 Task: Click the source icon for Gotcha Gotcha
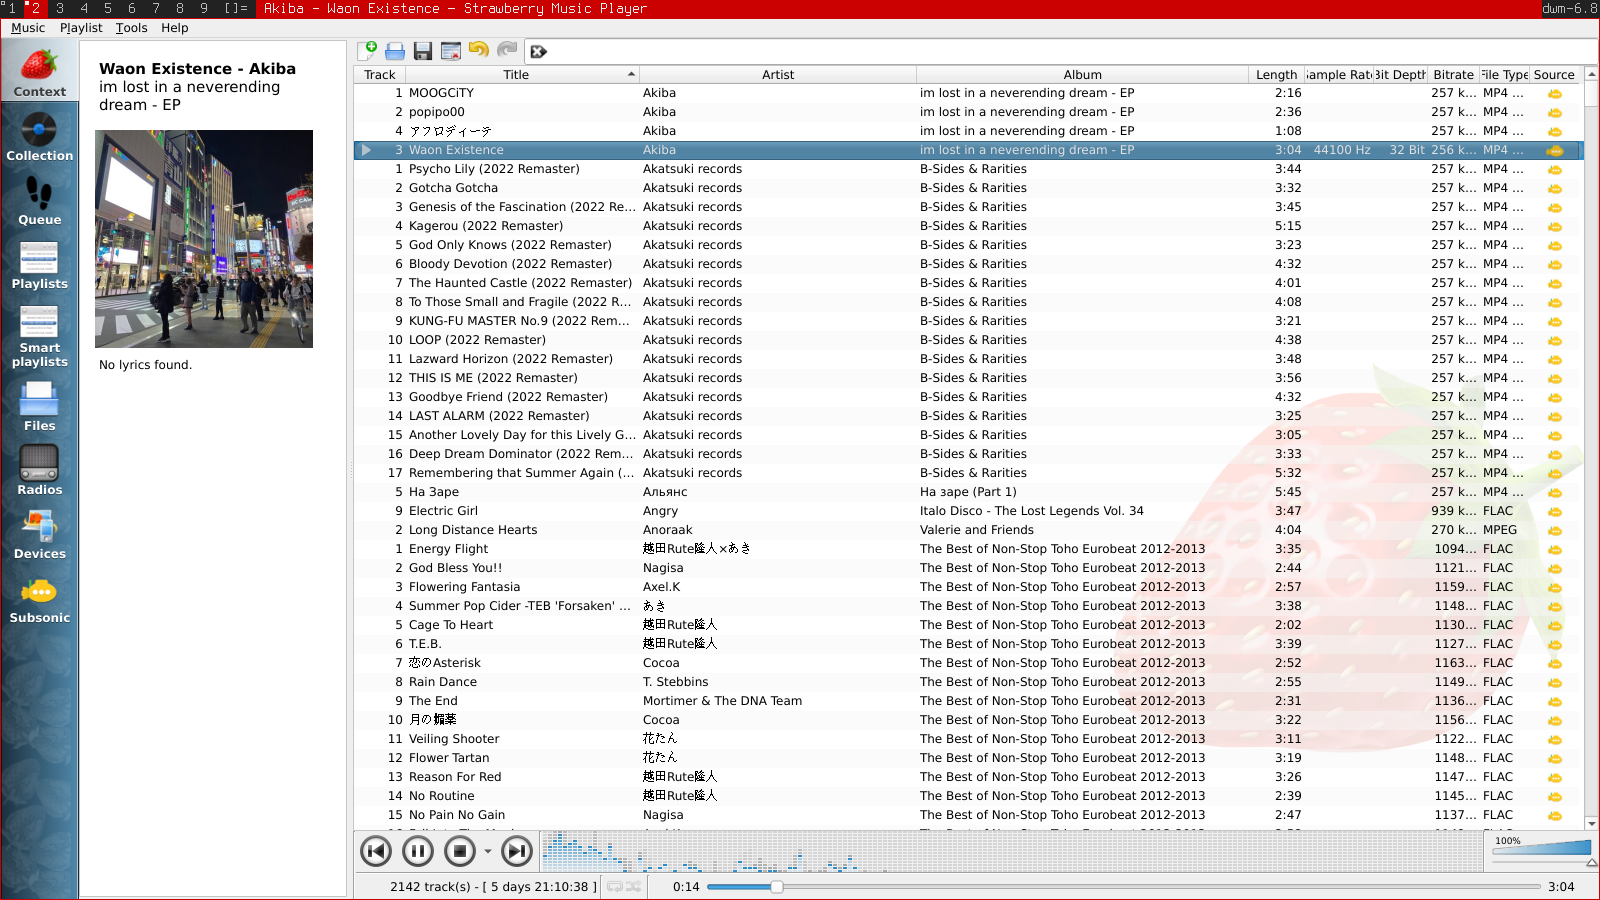(x=1555, y=188)
